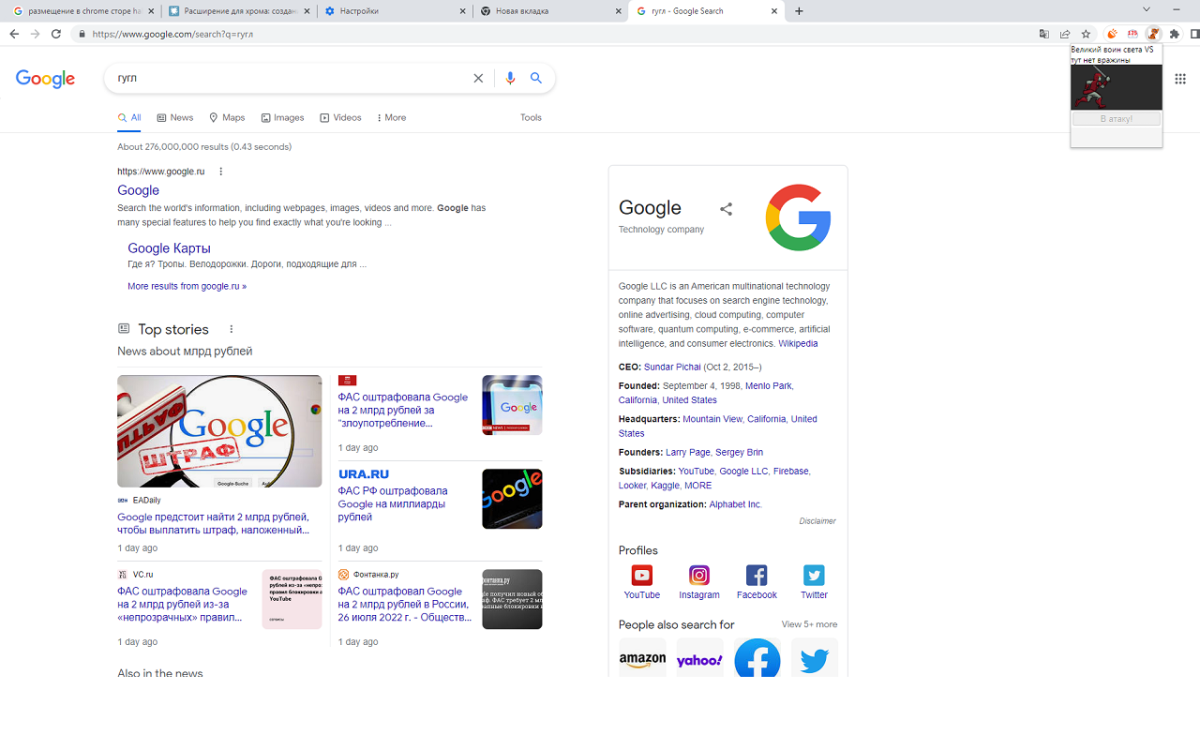Bookmark this page with the star icon
The height and width of the screenshot is (750, 1200).
point(1086,34)
